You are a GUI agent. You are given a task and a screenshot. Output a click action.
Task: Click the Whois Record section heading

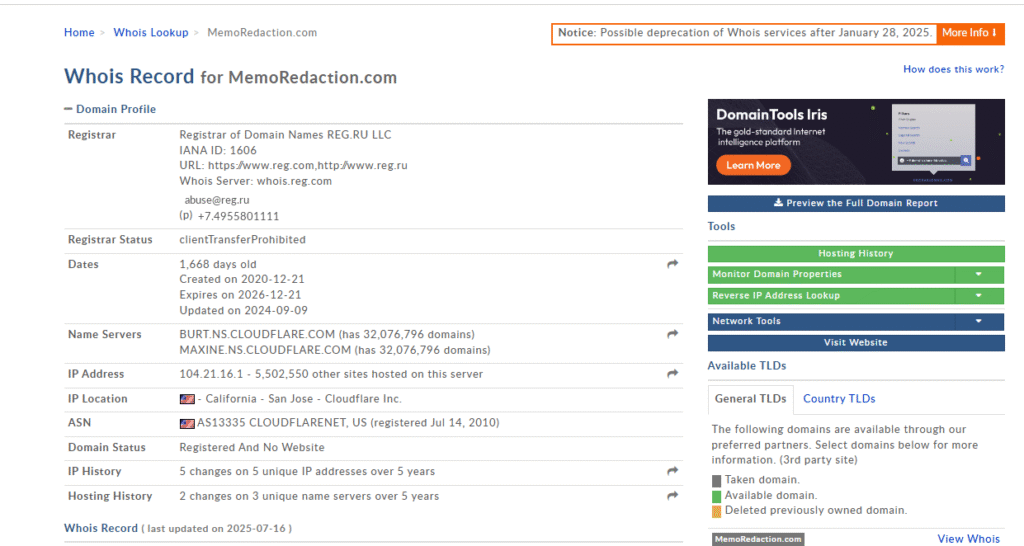[101, 528]
